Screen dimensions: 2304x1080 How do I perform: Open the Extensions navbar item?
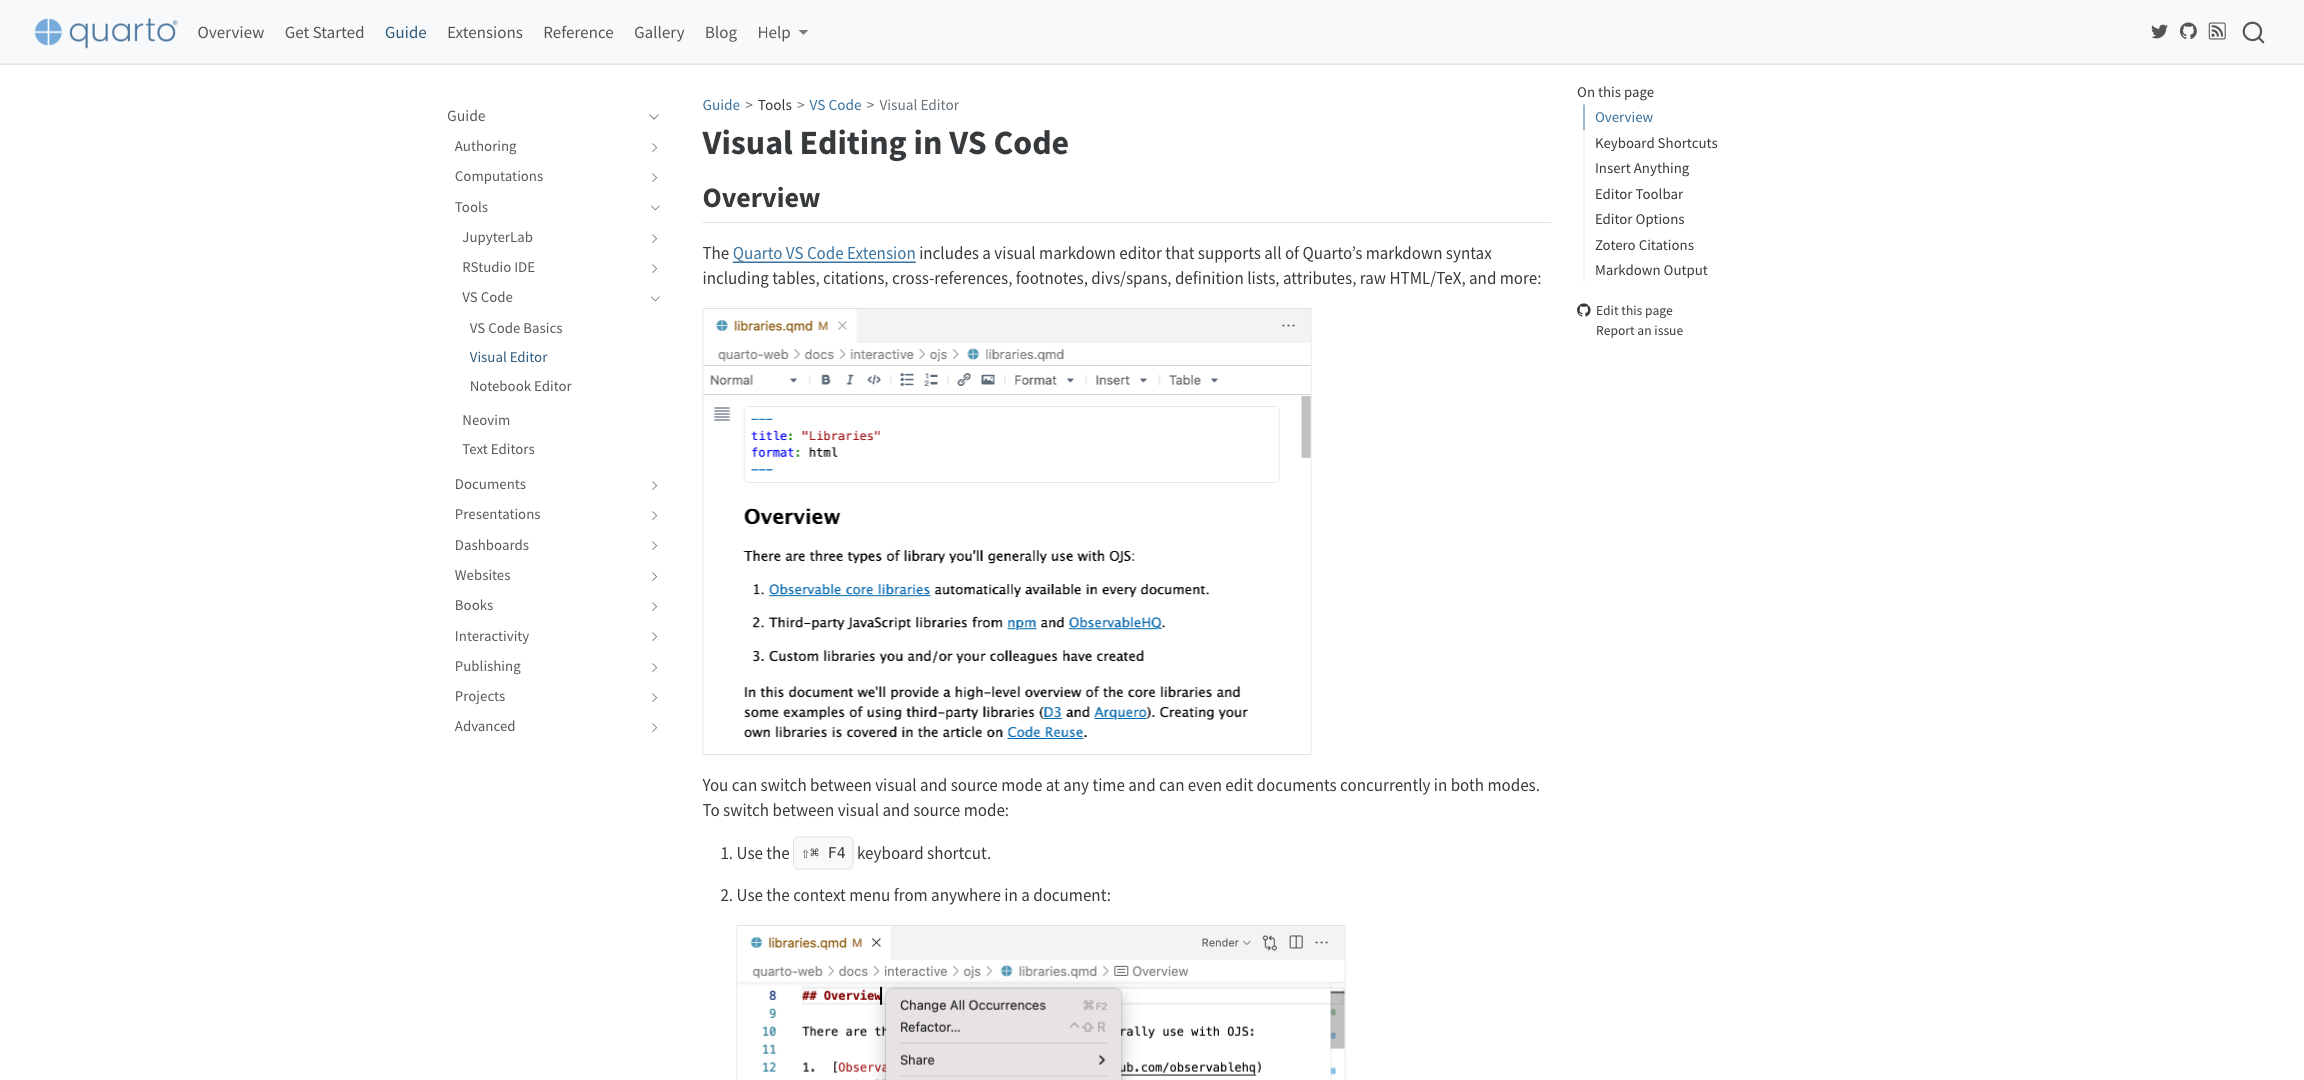click(484, 32)
